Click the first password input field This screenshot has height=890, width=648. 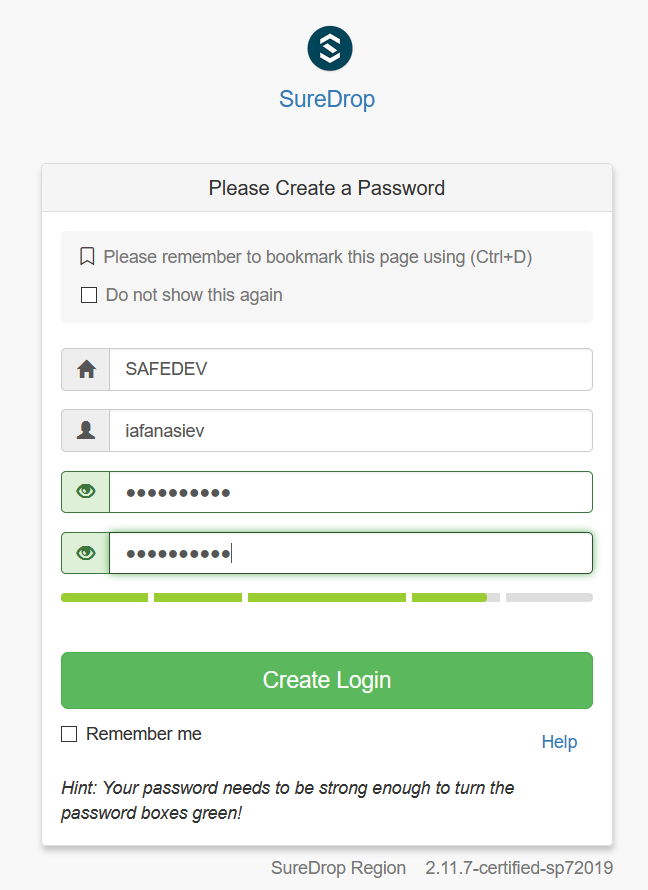tap(350, 492)
